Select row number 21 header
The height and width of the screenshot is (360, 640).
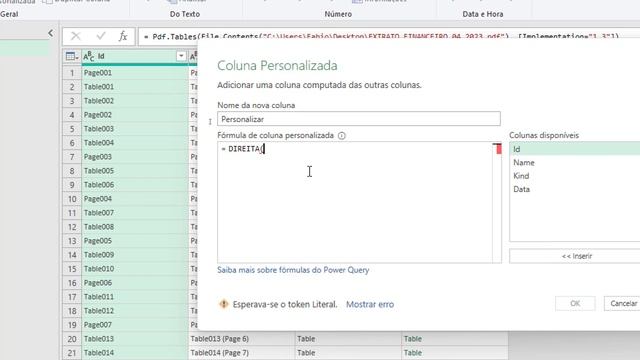[x=72, y=353]
